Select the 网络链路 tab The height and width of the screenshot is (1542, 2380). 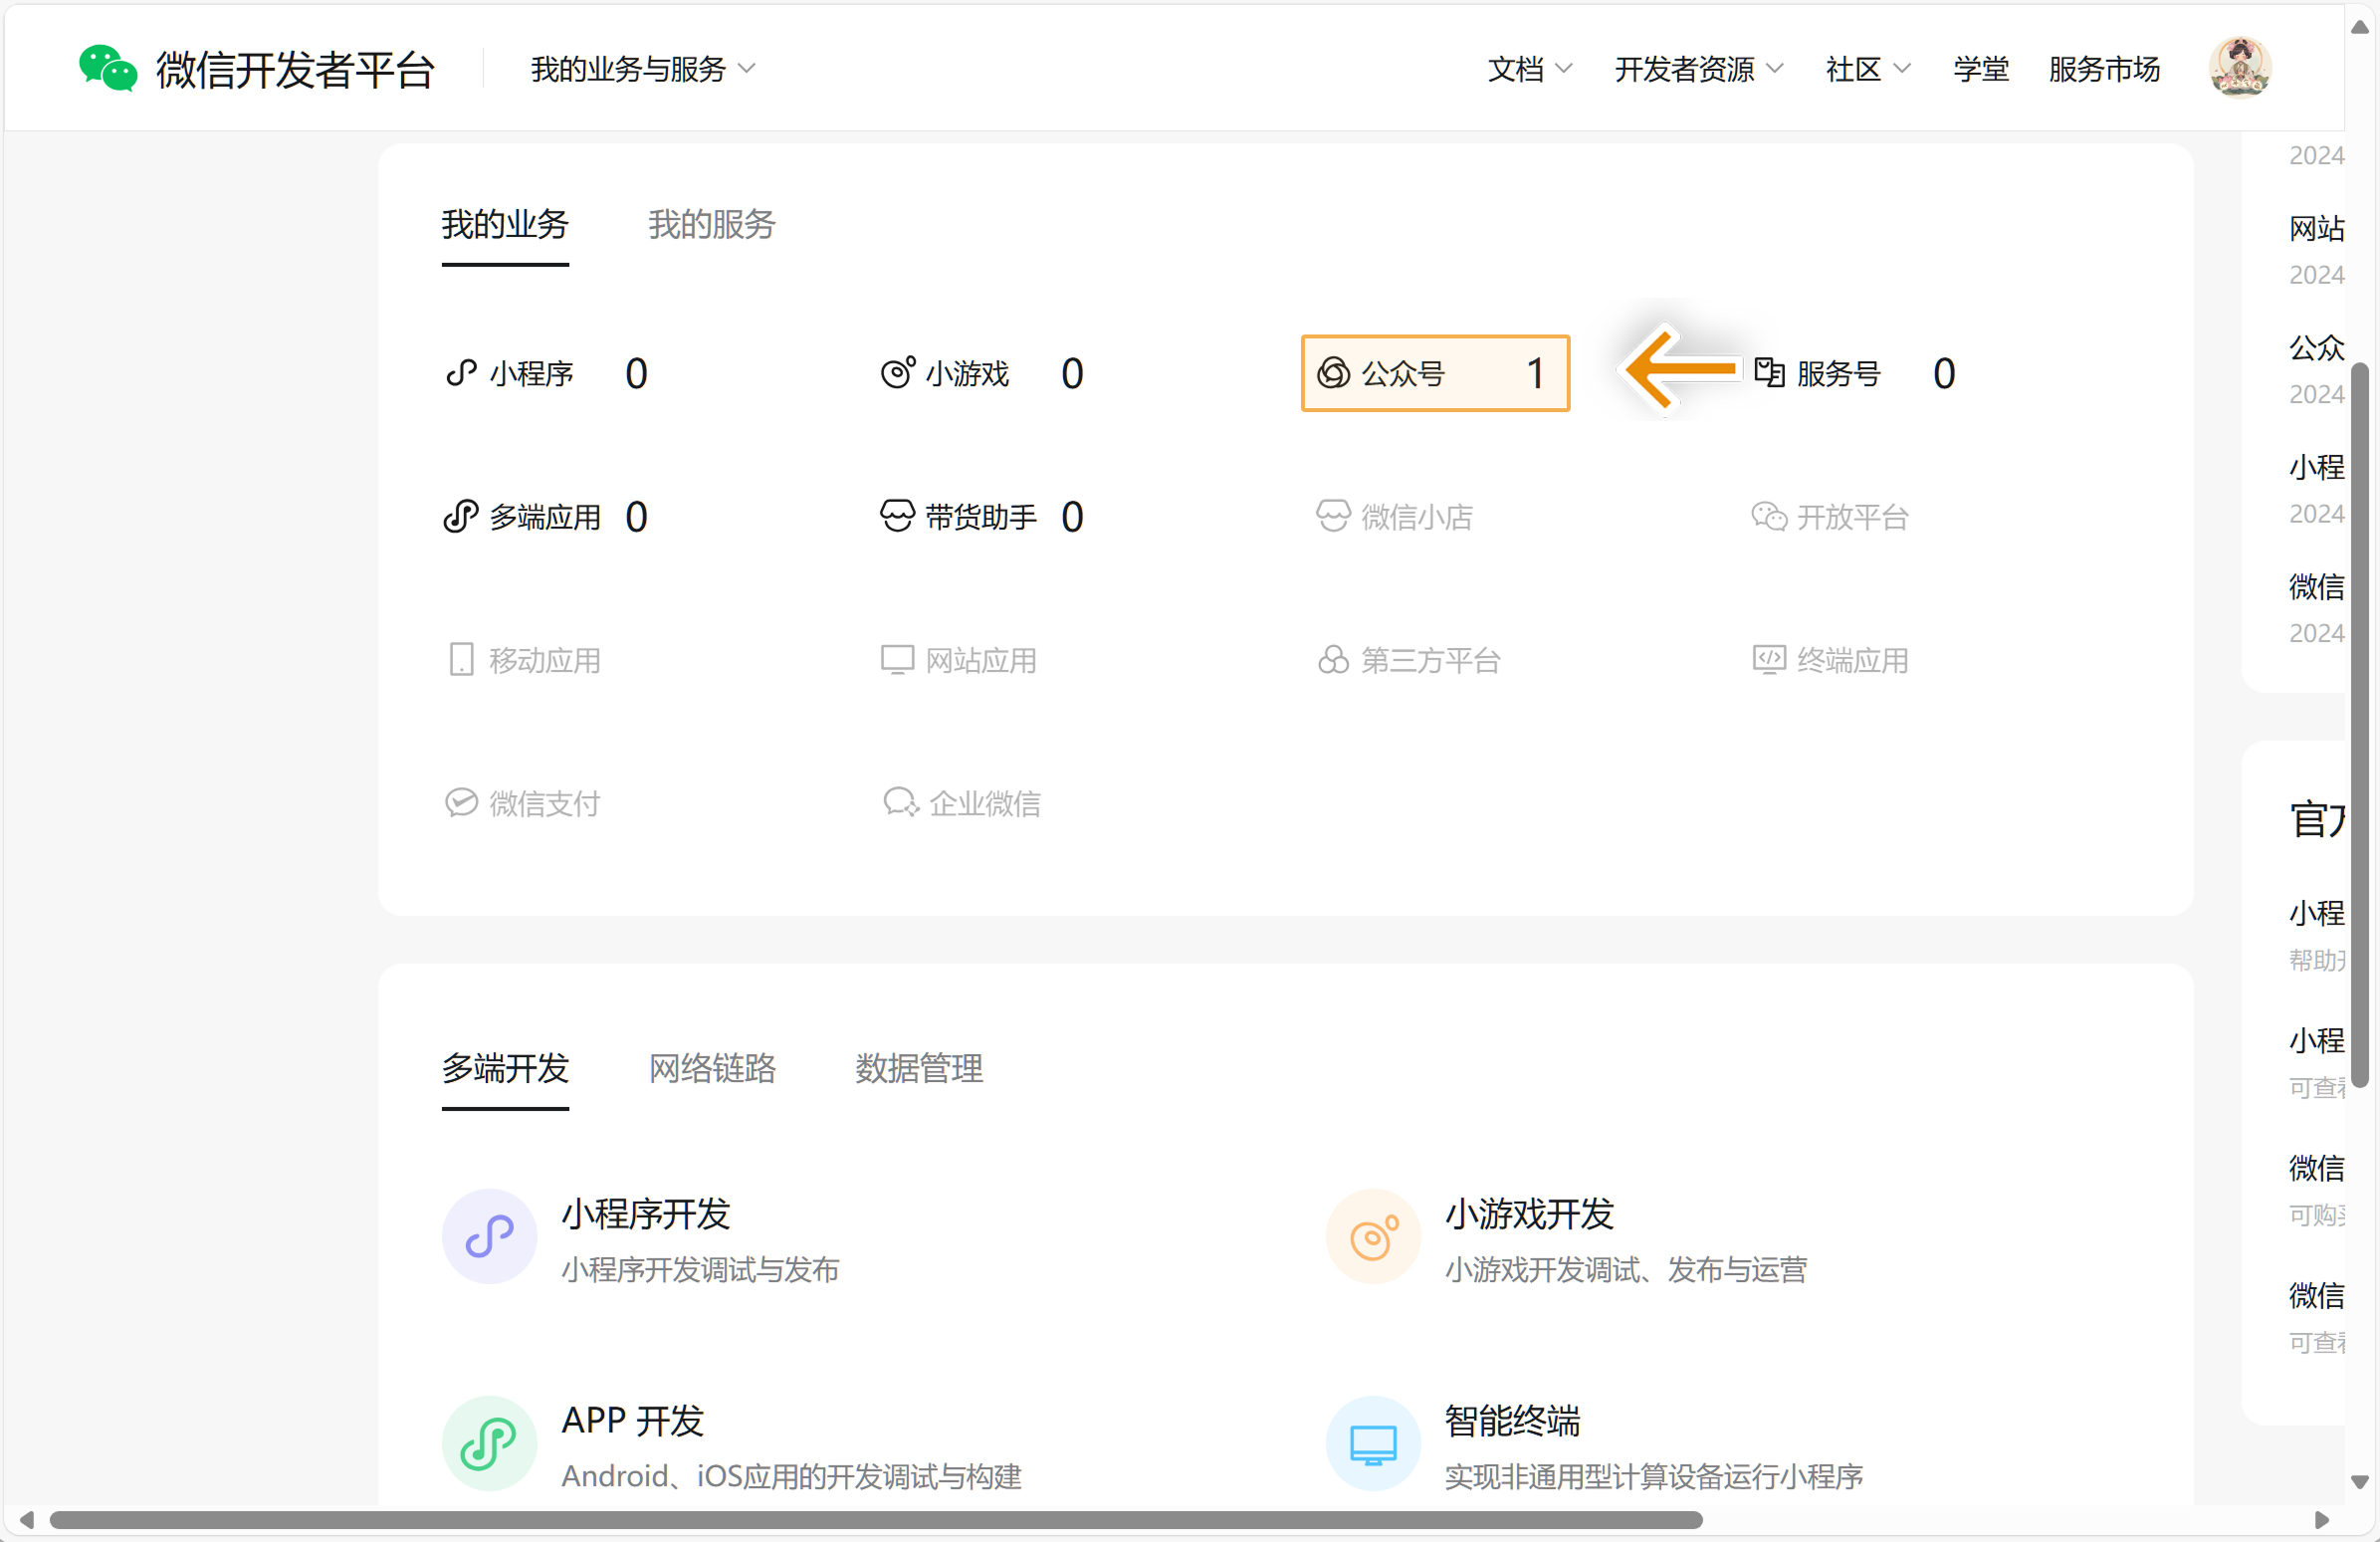click(712, 1069)
